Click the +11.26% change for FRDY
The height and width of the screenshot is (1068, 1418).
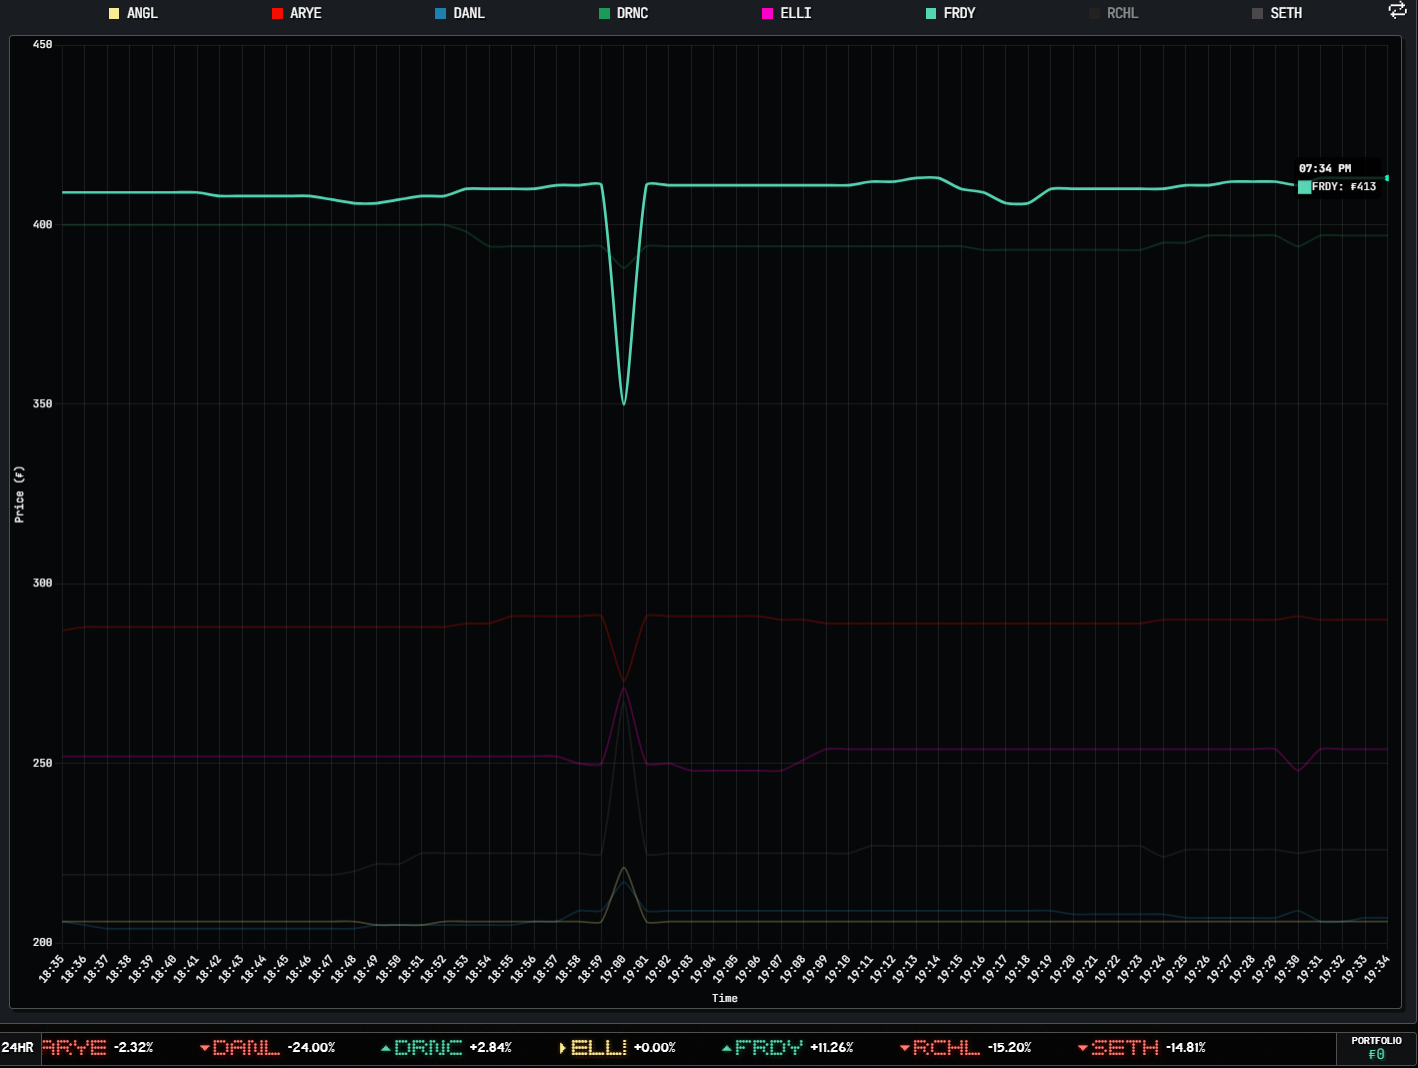[x=832, y=1047]
